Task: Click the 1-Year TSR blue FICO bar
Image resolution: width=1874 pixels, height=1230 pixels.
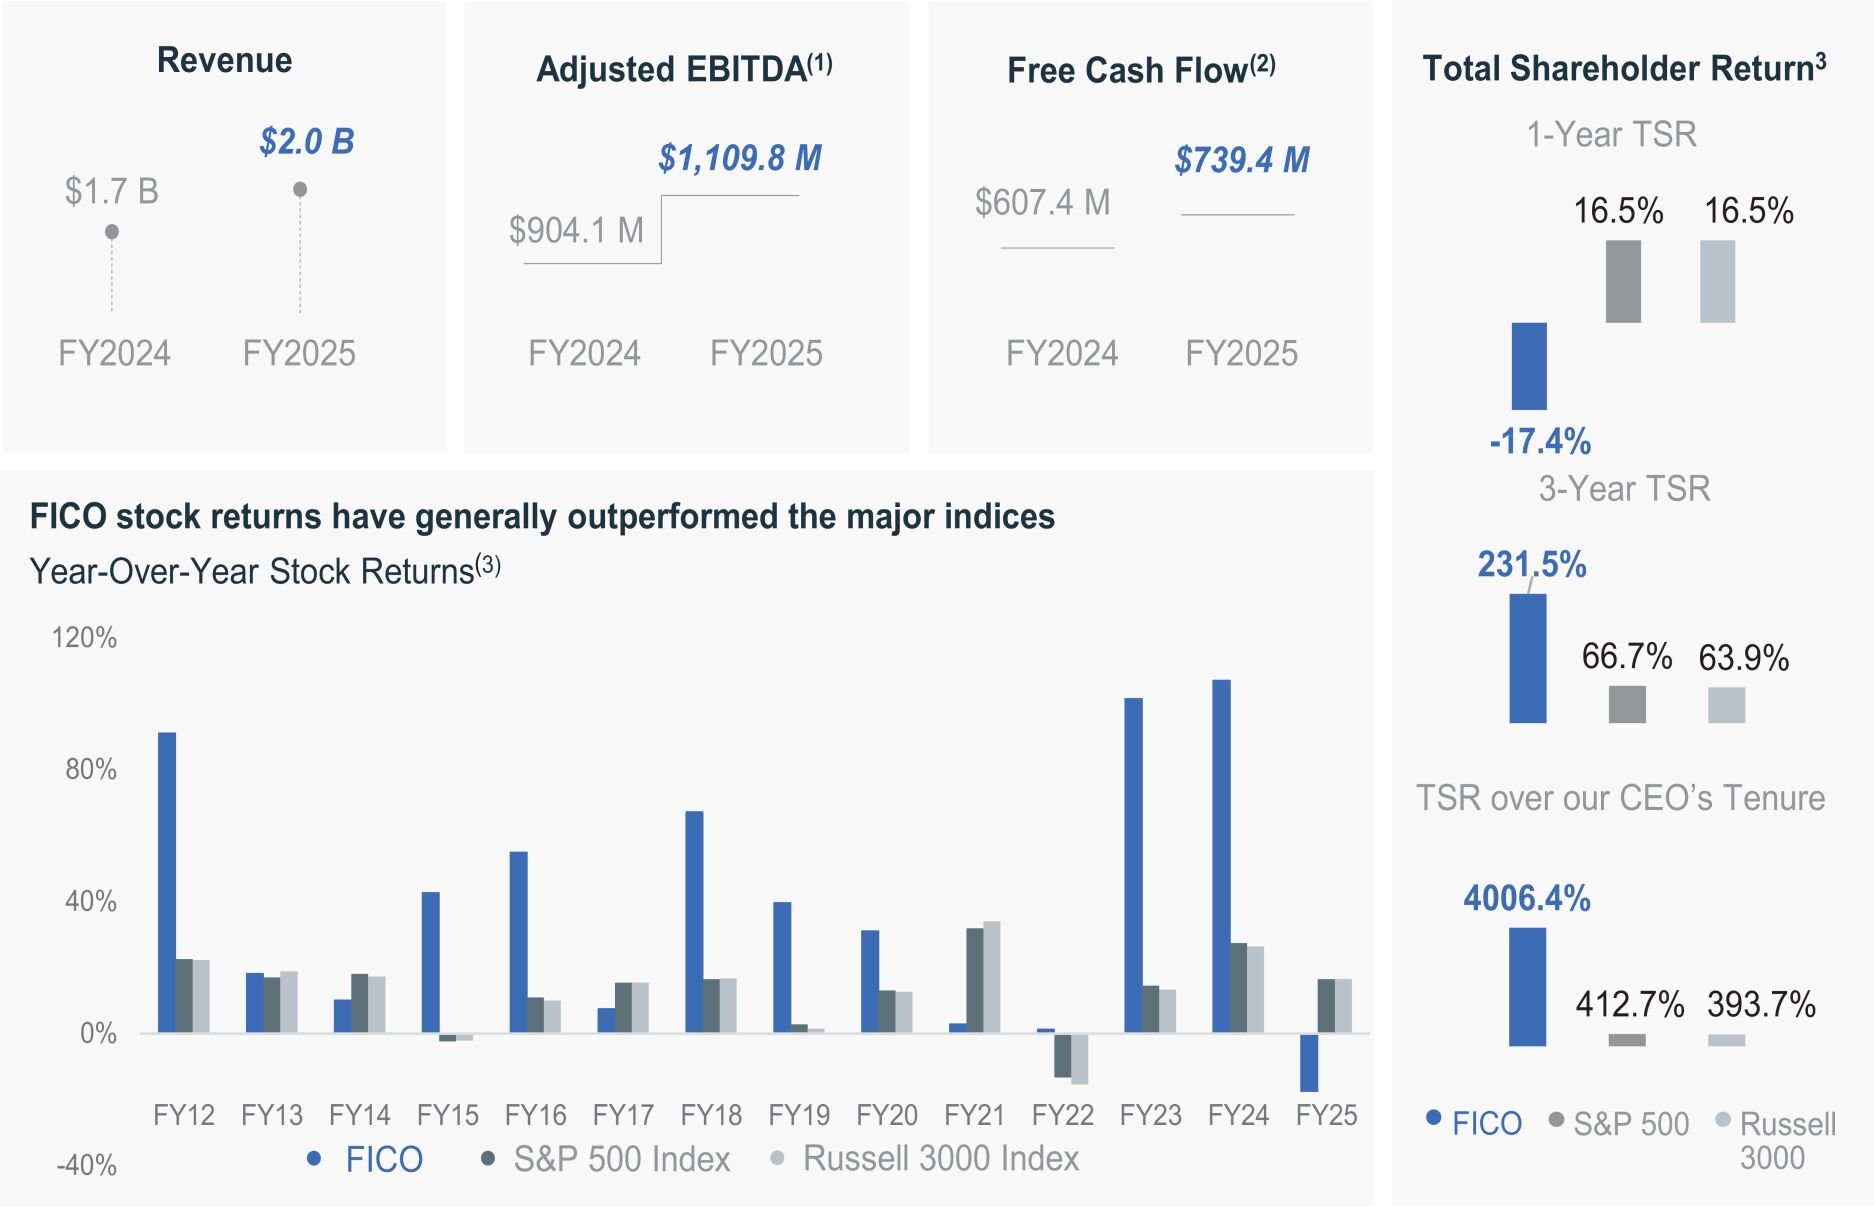Action: [x=1529, y=366]
